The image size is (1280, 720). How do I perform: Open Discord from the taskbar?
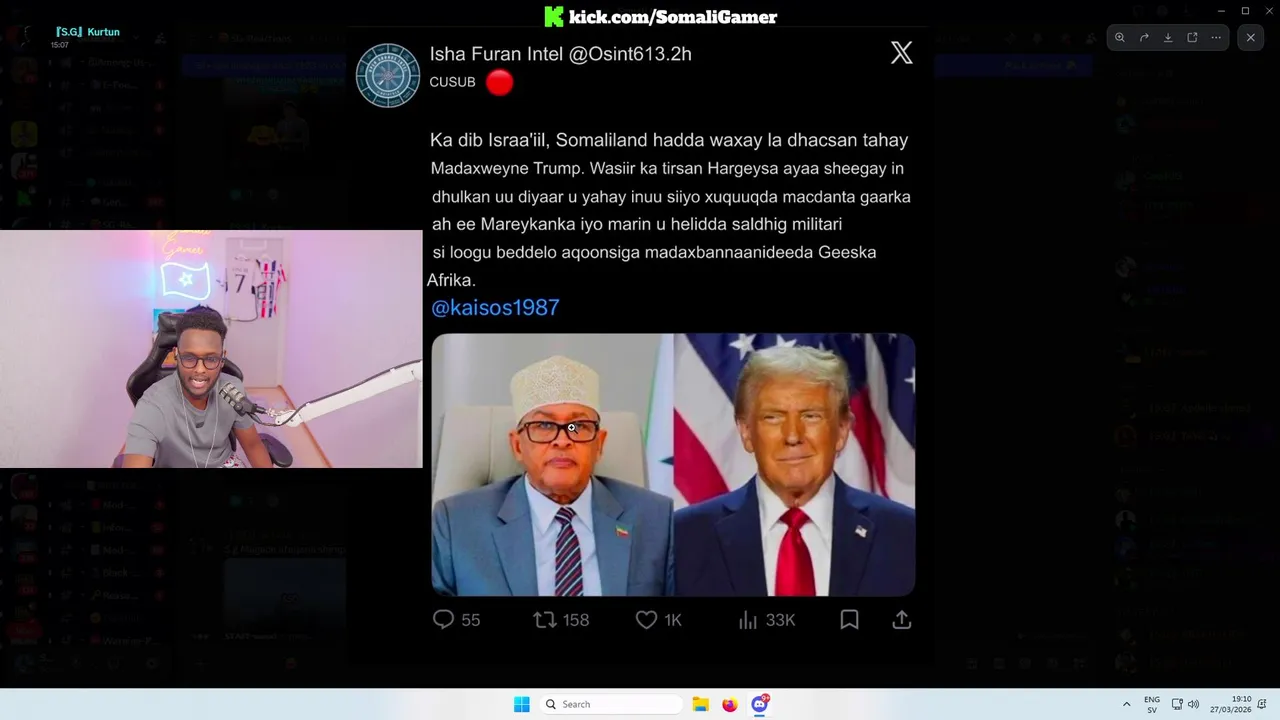(x=759, y=704)
